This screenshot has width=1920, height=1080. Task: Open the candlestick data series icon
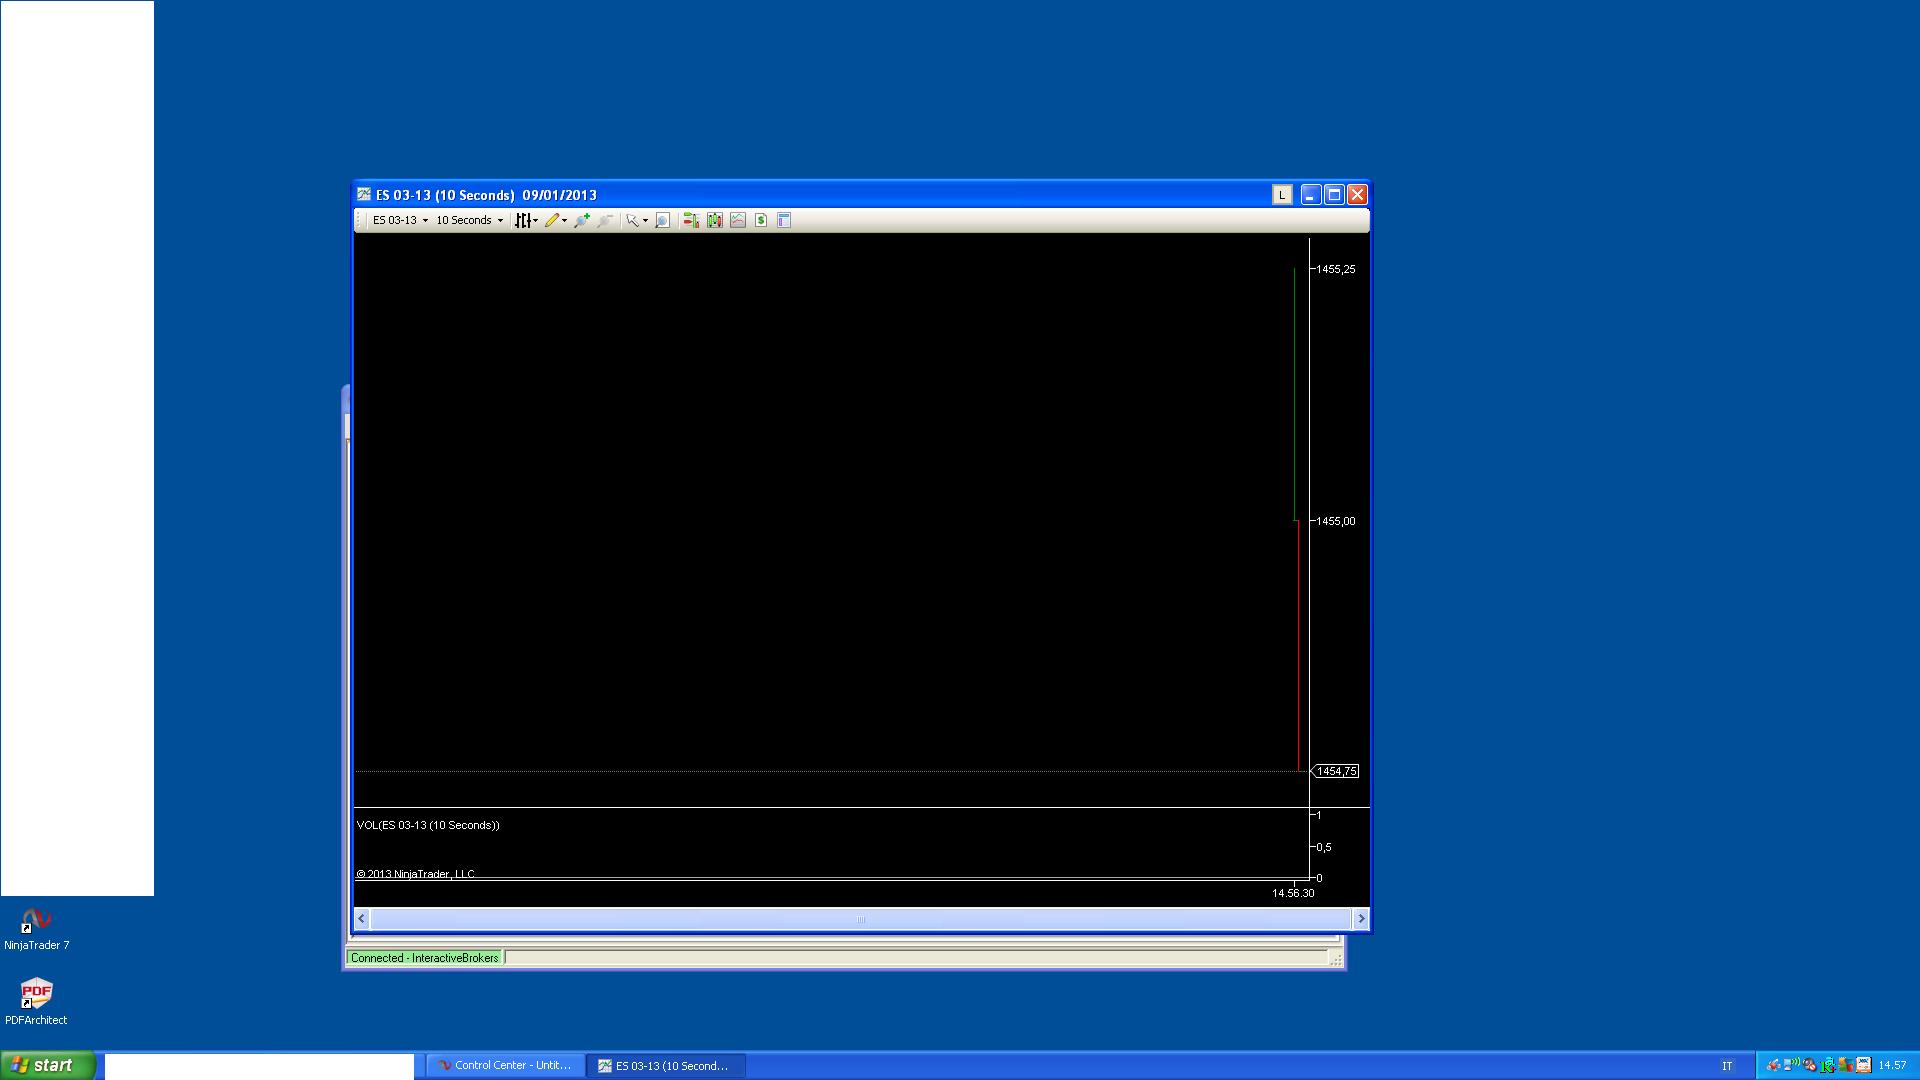[714, 220]
